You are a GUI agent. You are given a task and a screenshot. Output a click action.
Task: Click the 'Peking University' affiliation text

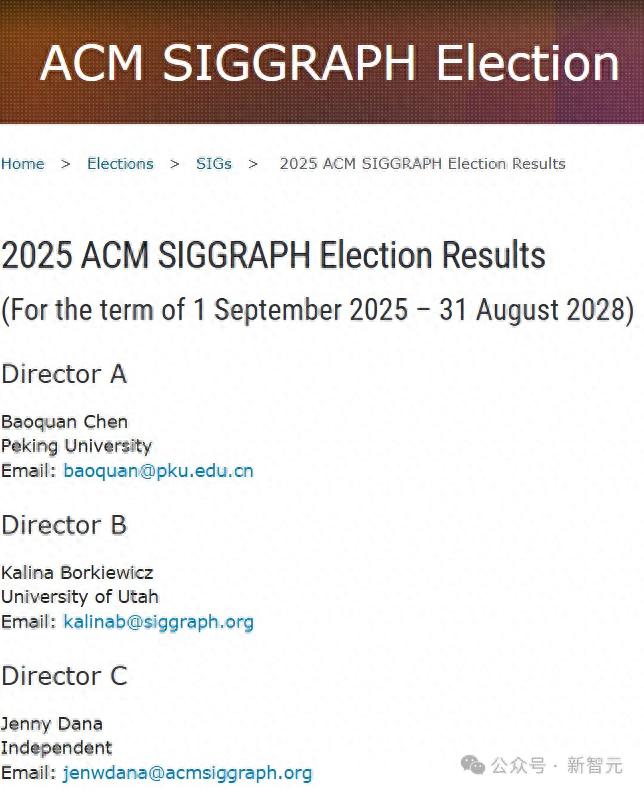click(x=76, y=446)
